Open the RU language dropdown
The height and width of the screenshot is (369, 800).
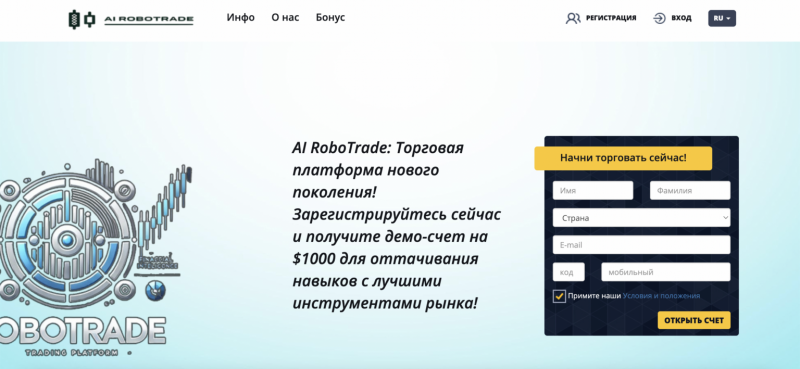(x=722, y=18)
